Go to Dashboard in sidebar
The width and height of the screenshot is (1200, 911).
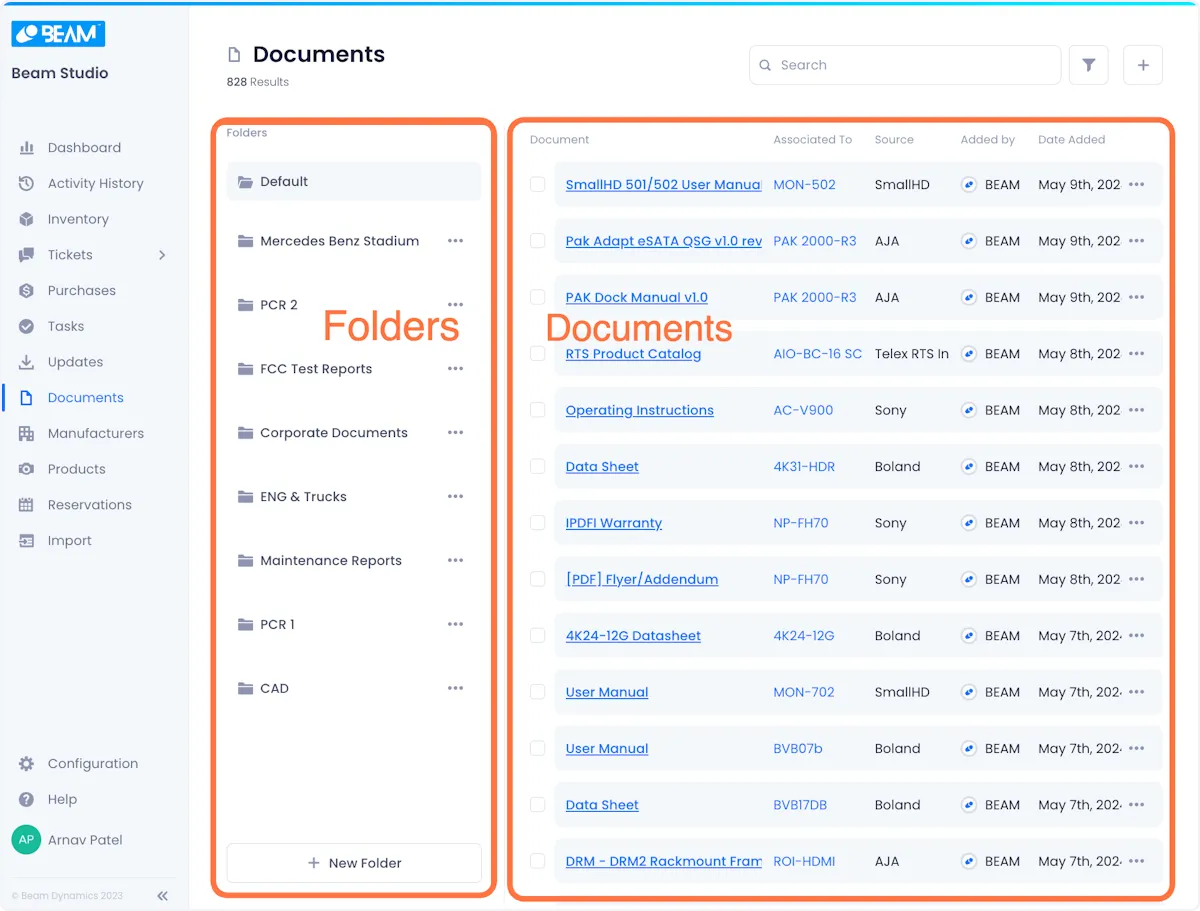click(84, 148)
